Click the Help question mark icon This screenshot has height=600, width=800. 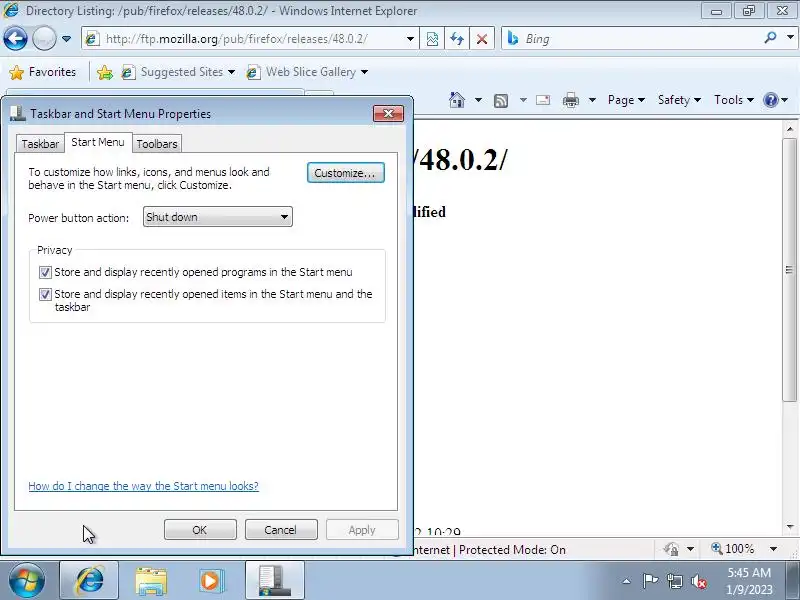point(770,100)
